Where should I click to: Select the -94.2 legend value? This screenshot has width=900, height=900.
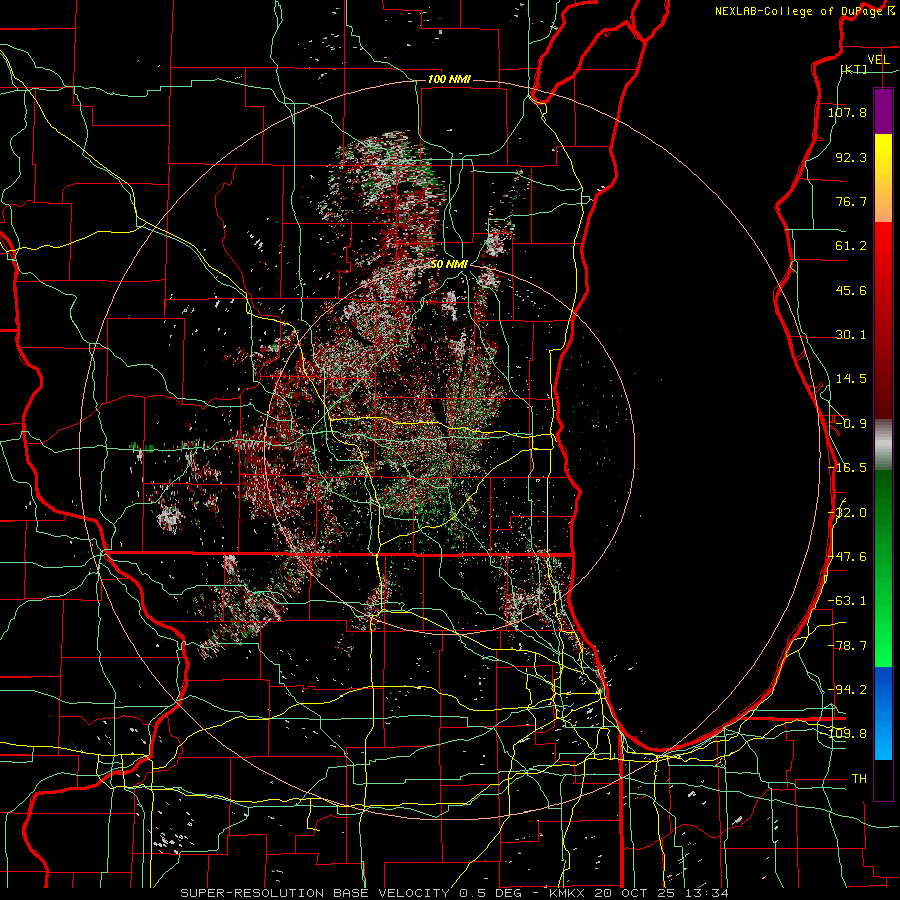coord(847,690)
